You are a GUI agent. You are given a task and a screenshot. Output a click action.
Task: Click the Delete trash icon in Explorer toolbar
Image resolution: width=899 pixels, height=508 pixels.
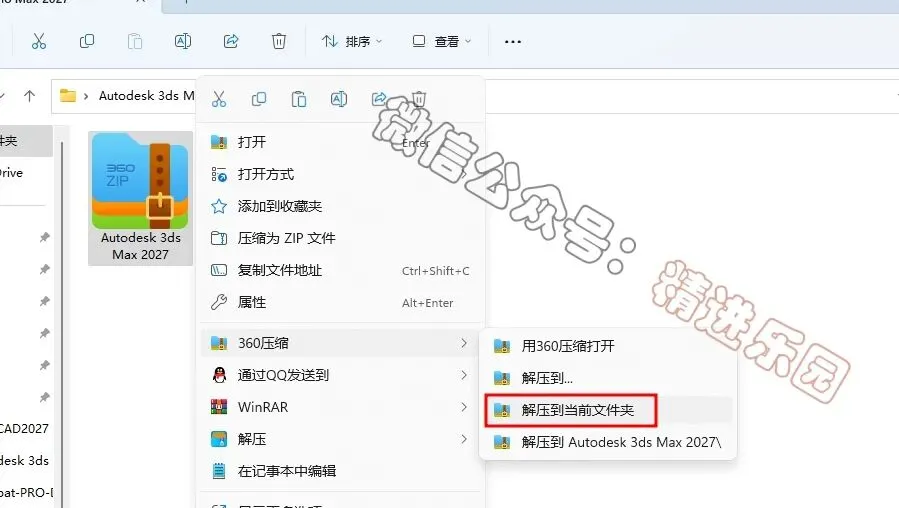pyautogui.click(x=279, y=41)
